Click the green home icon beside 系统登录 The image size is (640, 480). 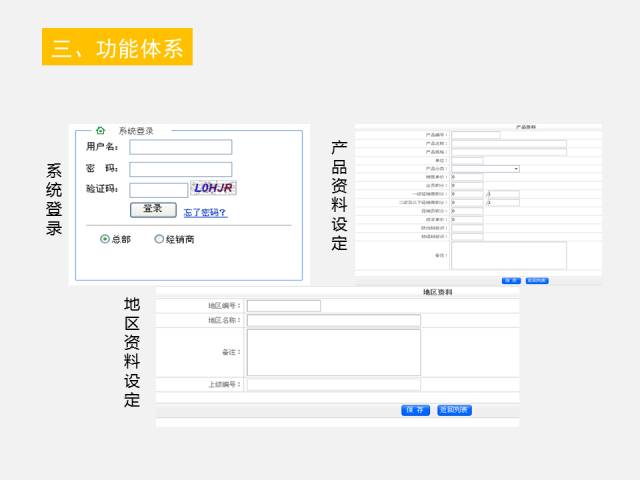[100, 130]
